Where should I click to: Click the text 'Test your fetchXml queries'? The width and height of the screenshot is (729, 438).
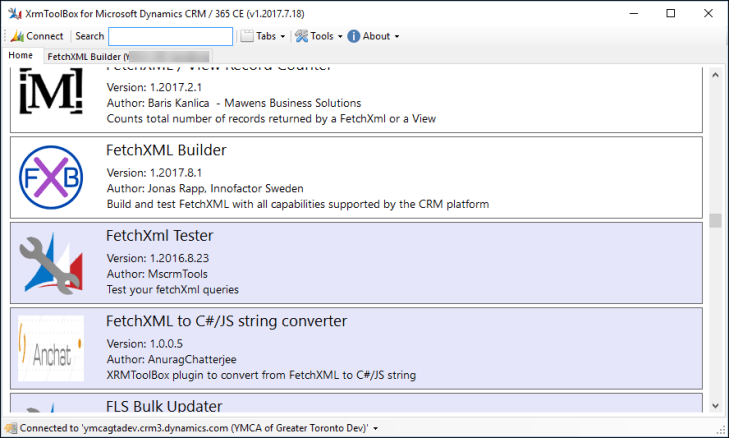point(172,290)
